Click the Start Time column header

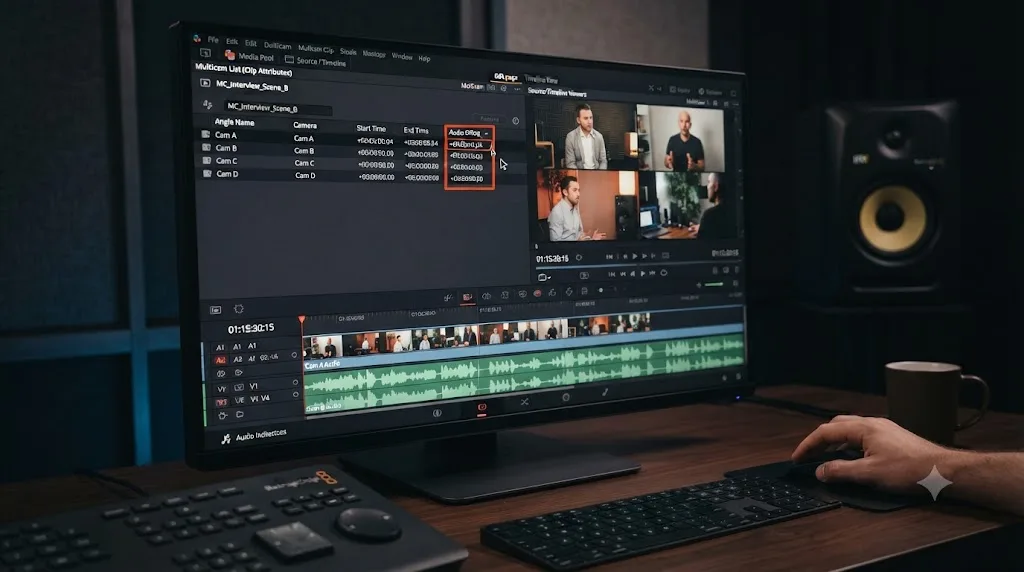pos(371,129)
